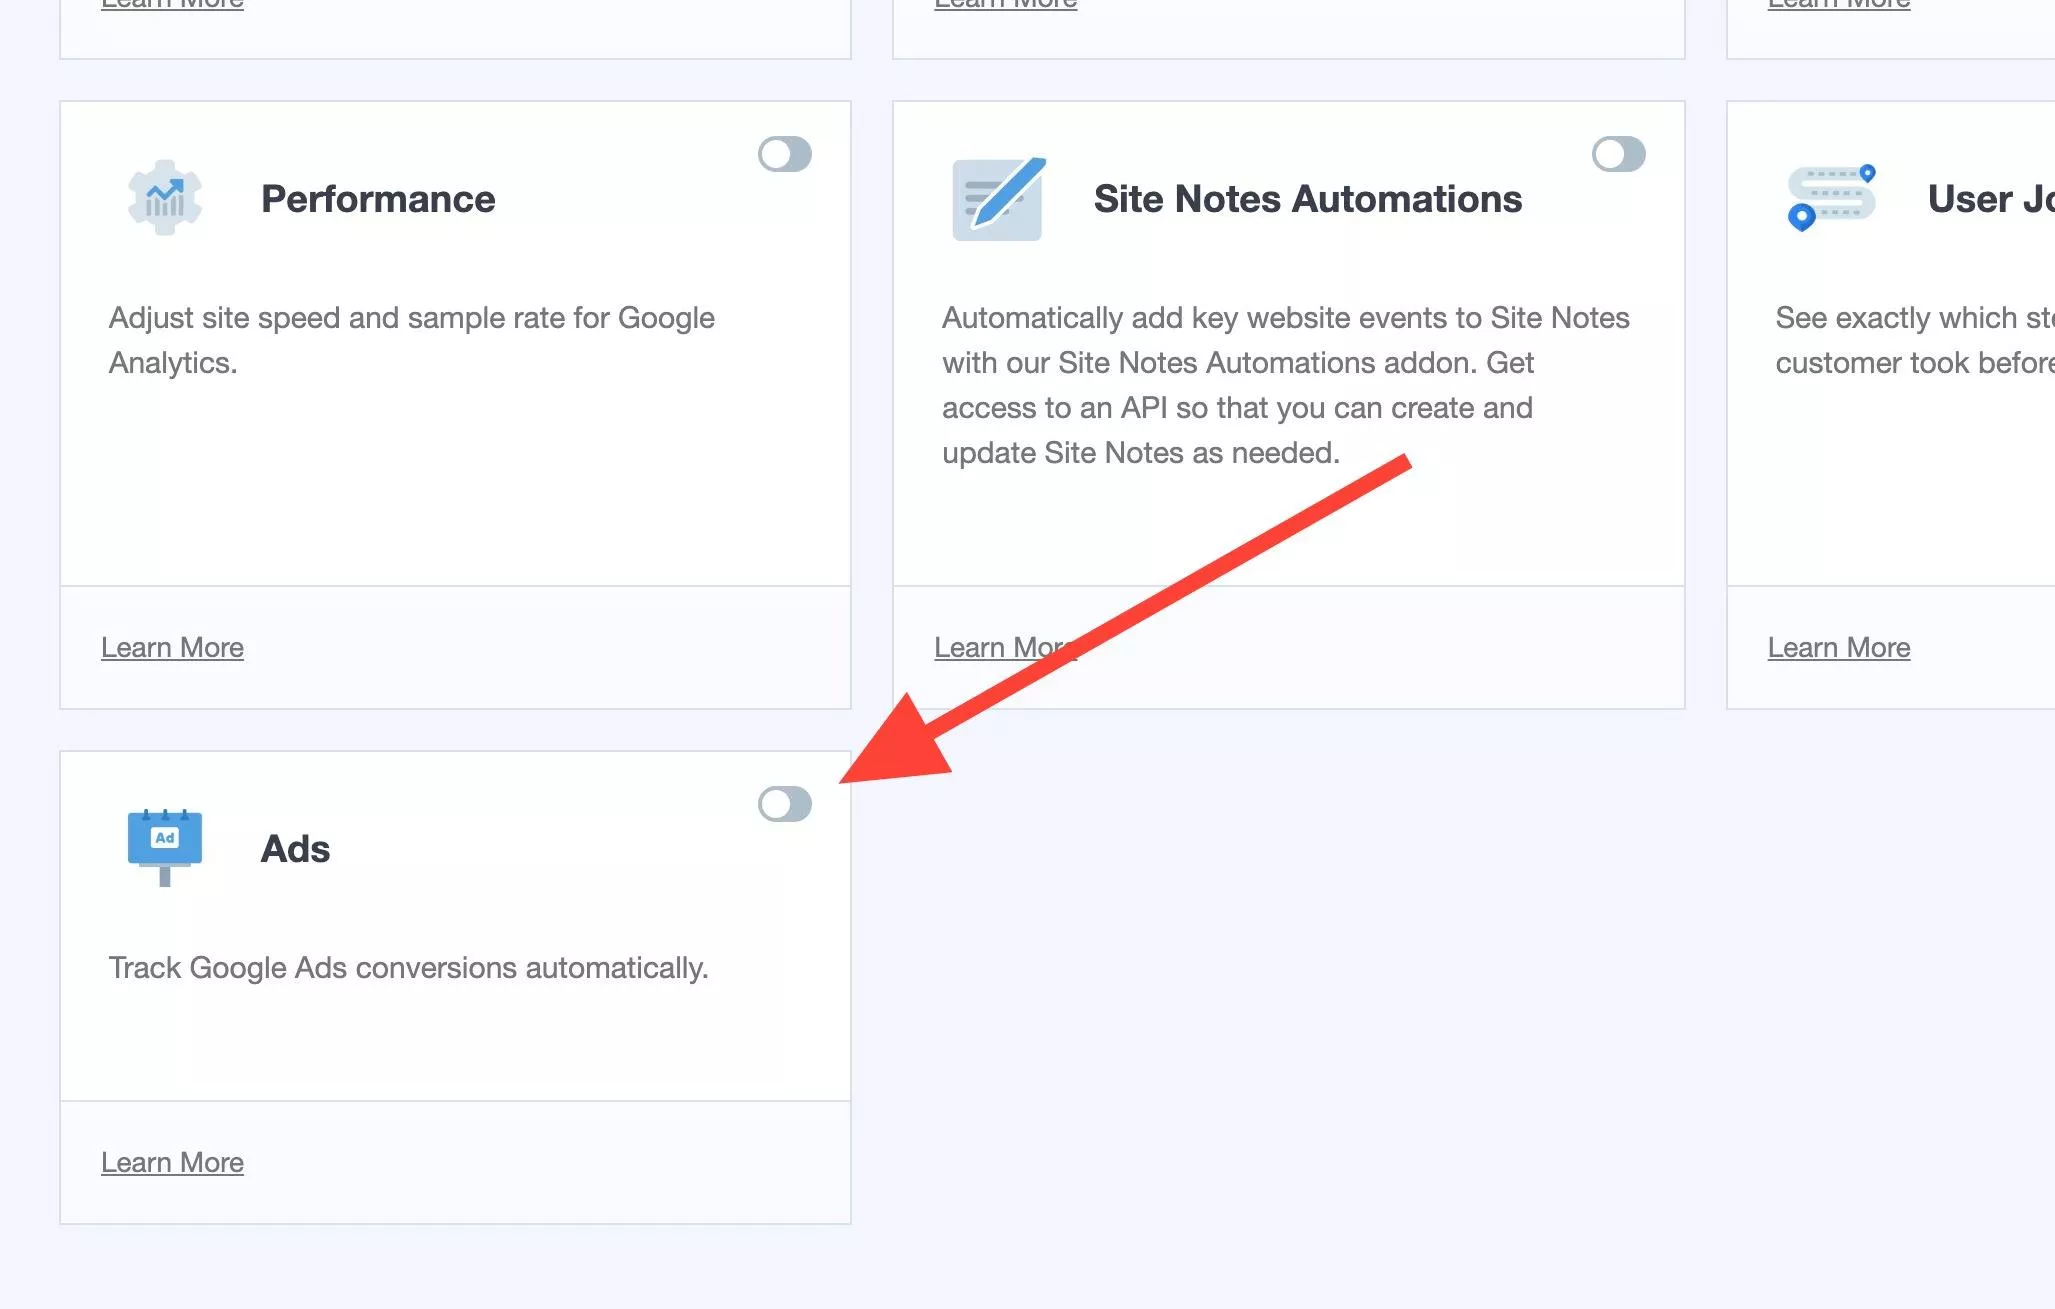Click the Automatically add key website events text
This screenshot has height=1309, width=2055.
click(1285, 385)
